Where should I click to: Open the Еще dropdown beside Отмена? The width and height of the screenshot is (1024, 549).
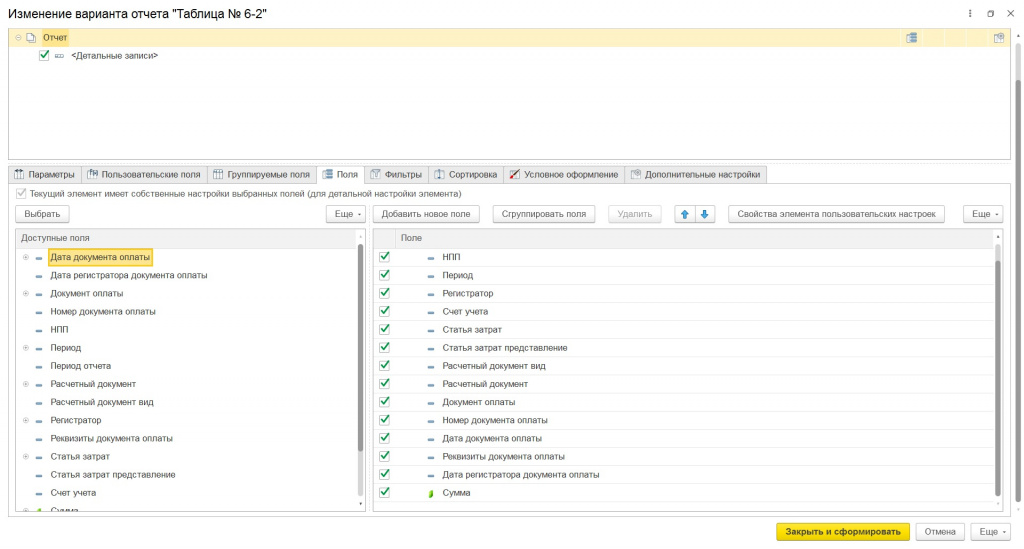(x=991, y=532)
